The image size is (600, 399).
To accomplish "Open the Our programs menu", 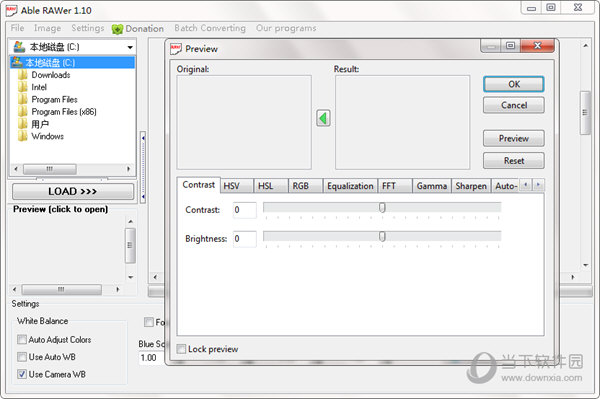I will (286, 28).
